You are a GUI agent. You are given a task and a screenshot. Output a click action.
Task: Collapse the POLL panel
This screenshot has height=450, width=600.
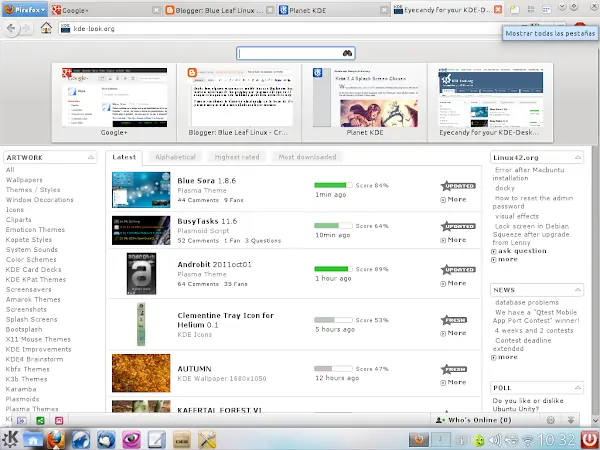tap(577, 388)
